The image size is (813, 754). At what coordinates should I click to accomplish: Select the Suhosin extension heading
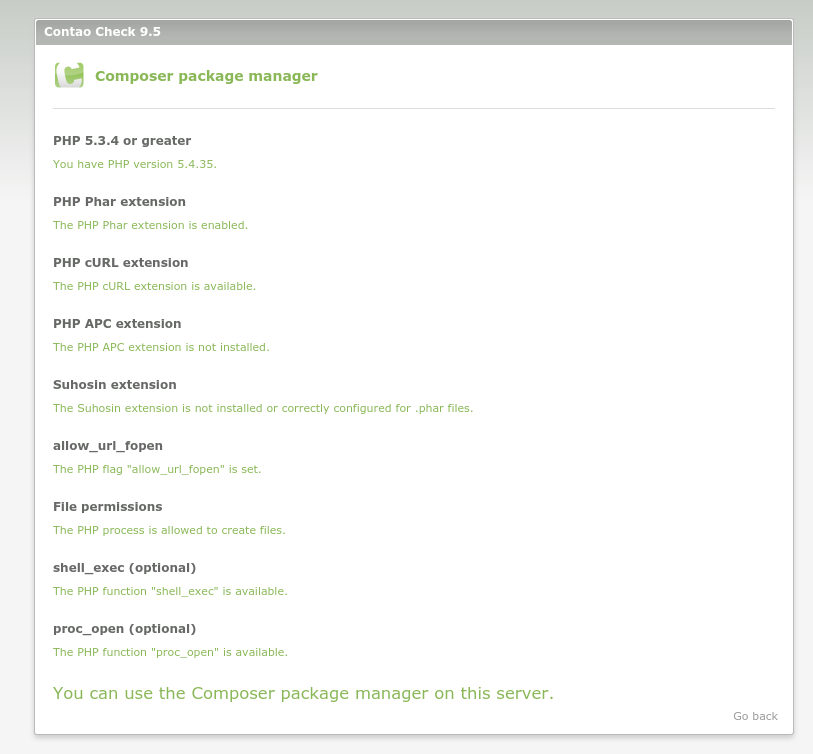115,385
